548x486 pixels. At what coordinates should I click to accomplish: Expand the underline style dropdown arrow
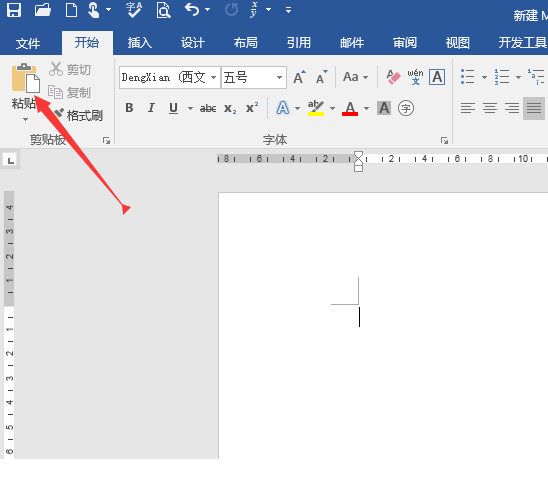(190, 108)
